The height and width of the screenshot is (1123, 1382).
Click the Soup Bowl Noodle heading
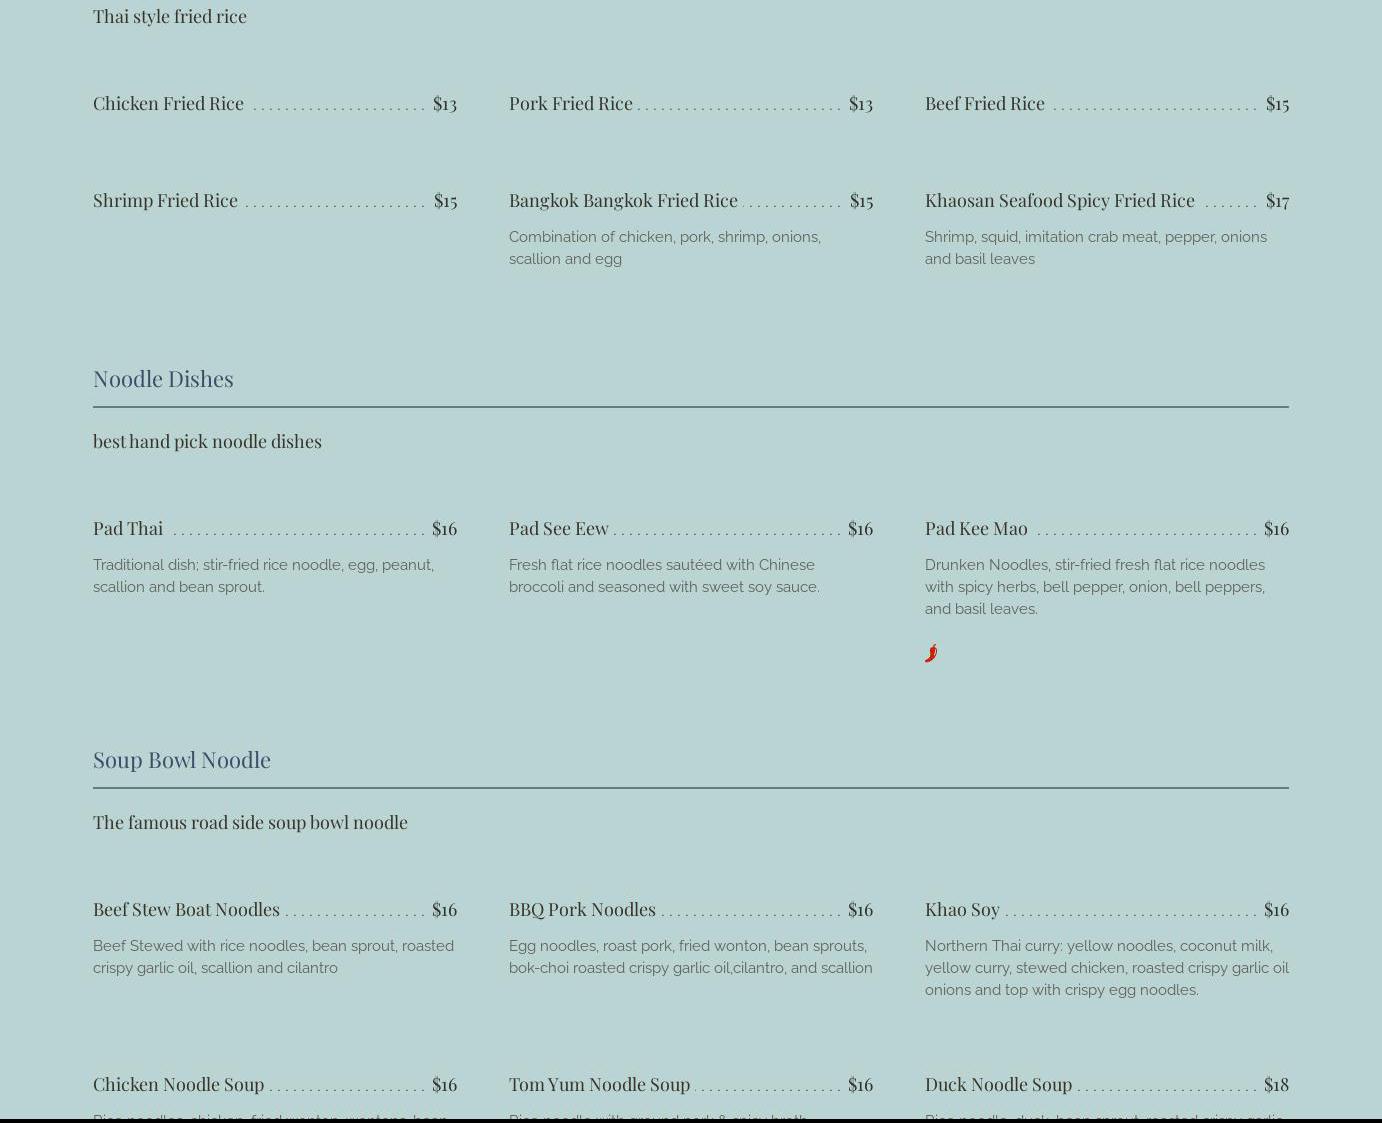click(x=182, y=759)
